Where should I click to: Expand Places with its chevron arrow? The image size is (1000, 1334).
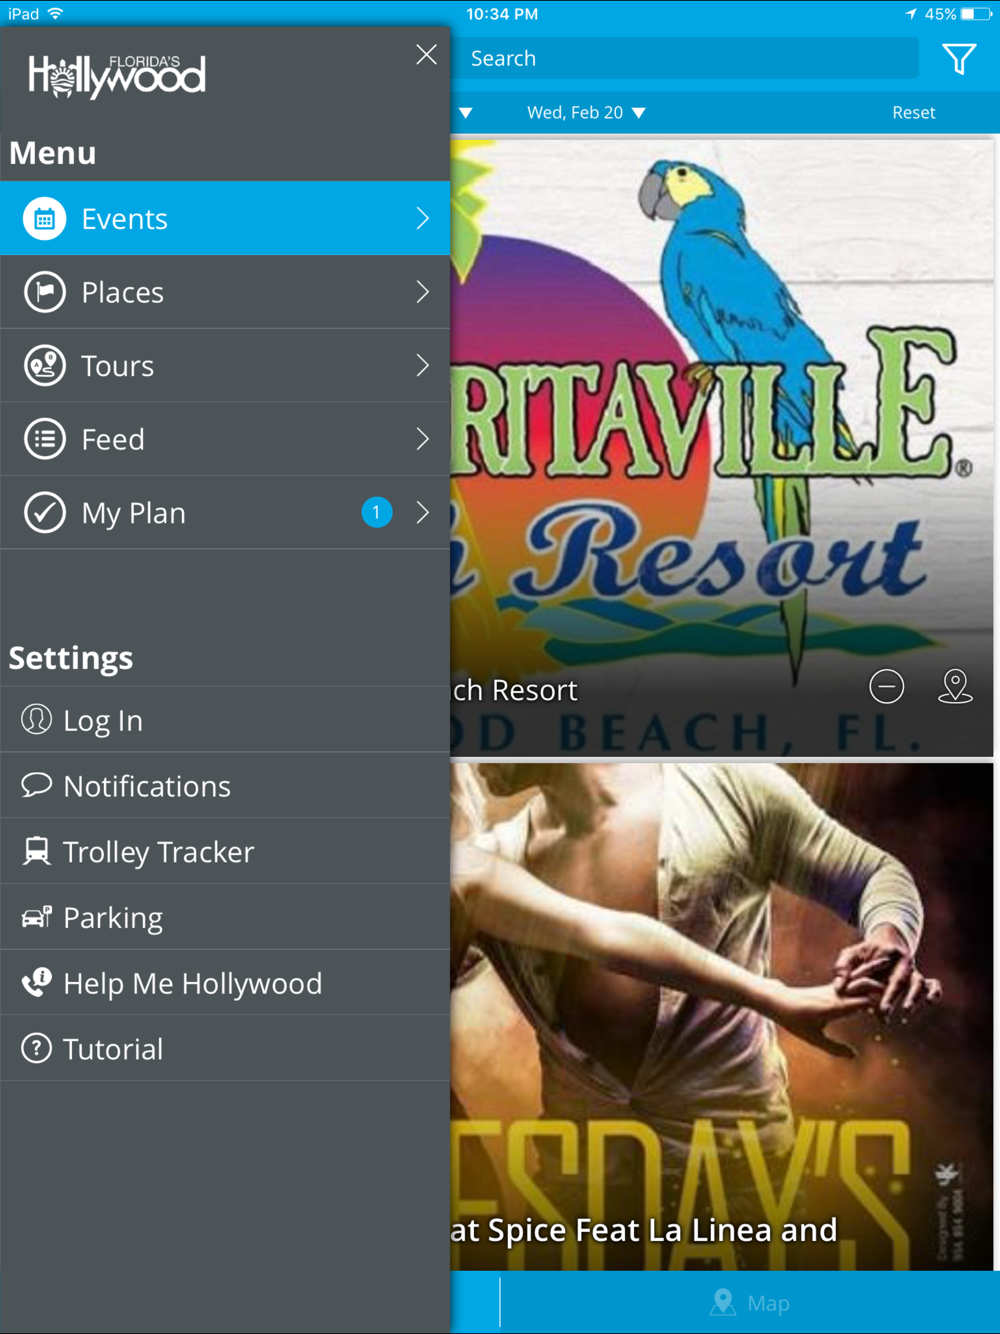point(423,292)
